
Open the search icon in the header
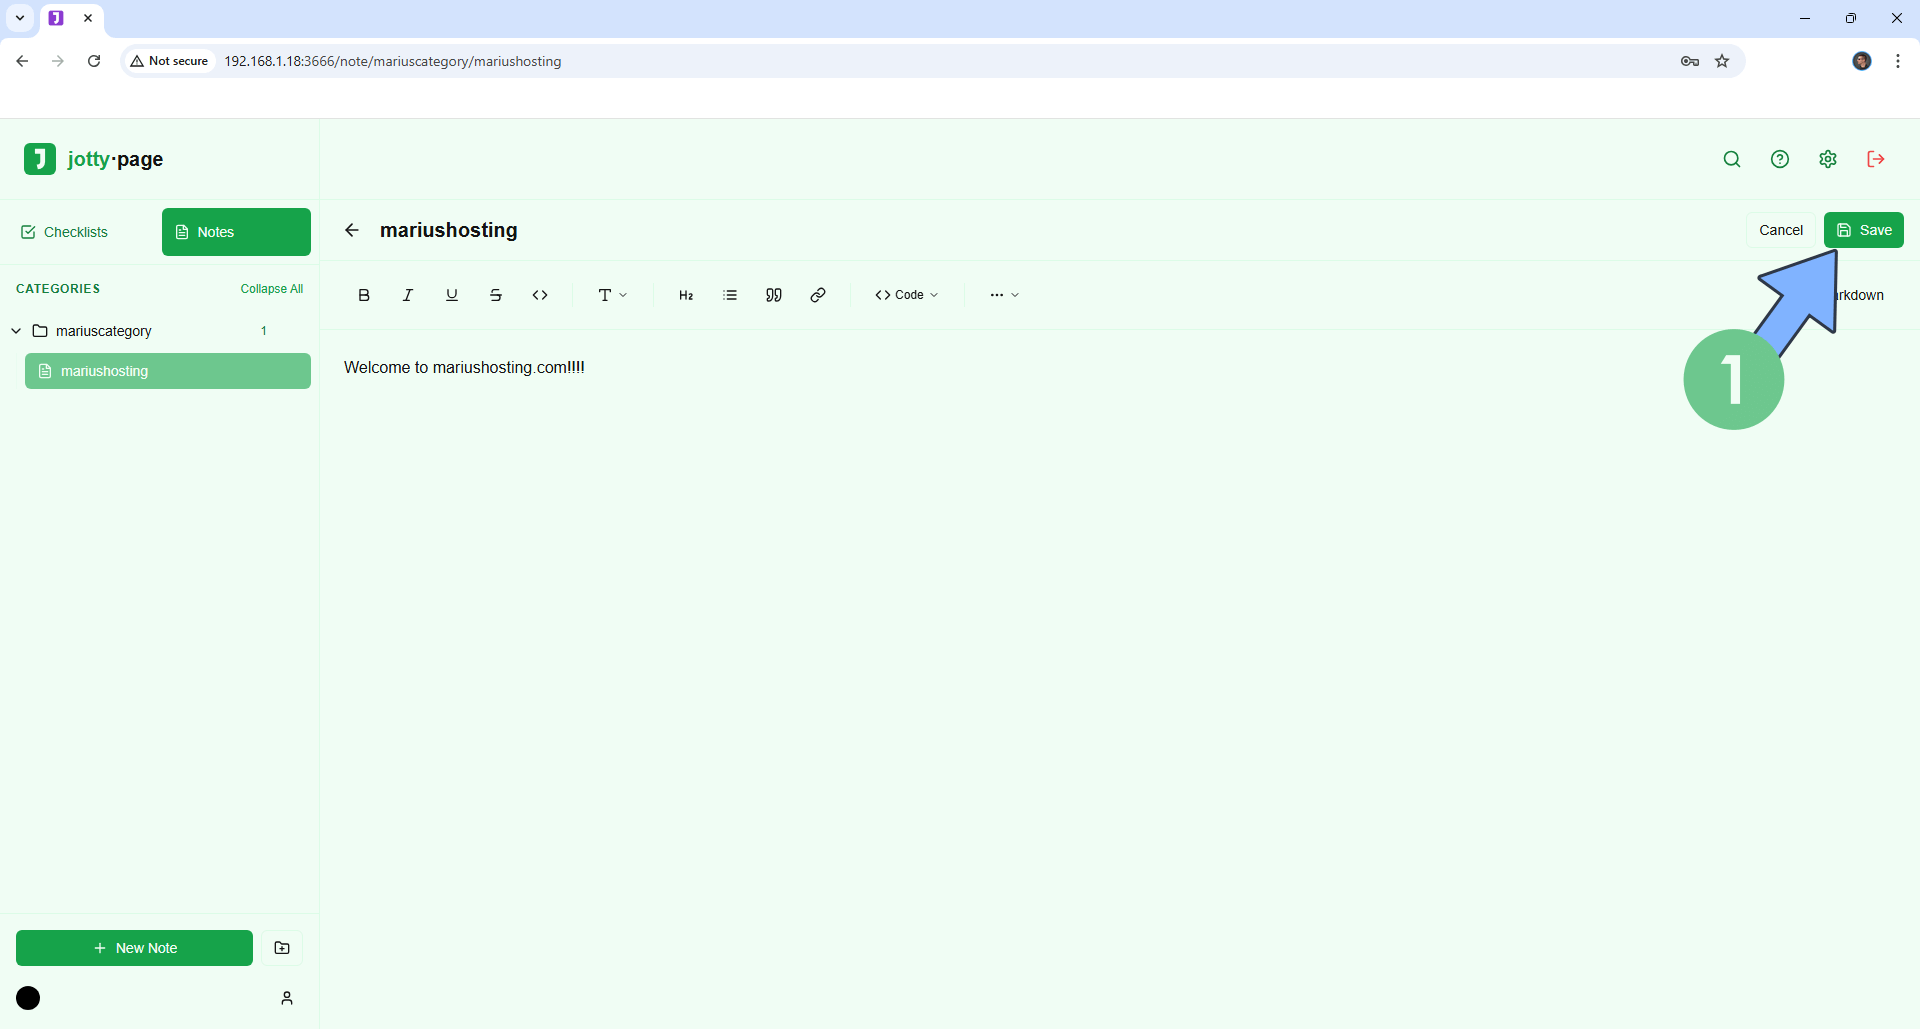point(1732,159)
